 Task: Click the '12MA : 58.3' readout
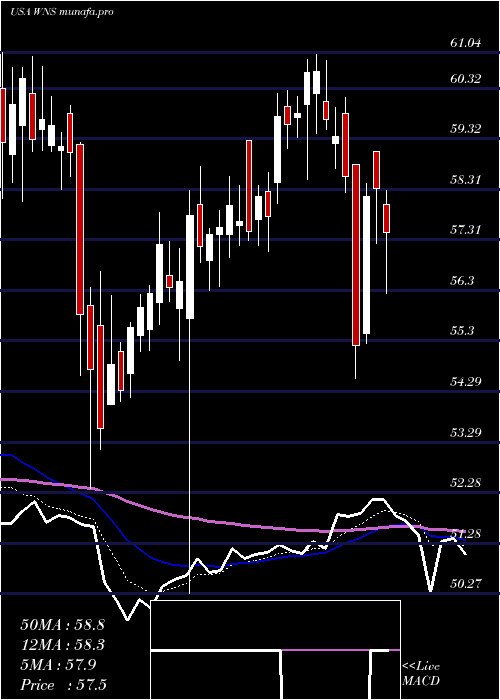62,645
